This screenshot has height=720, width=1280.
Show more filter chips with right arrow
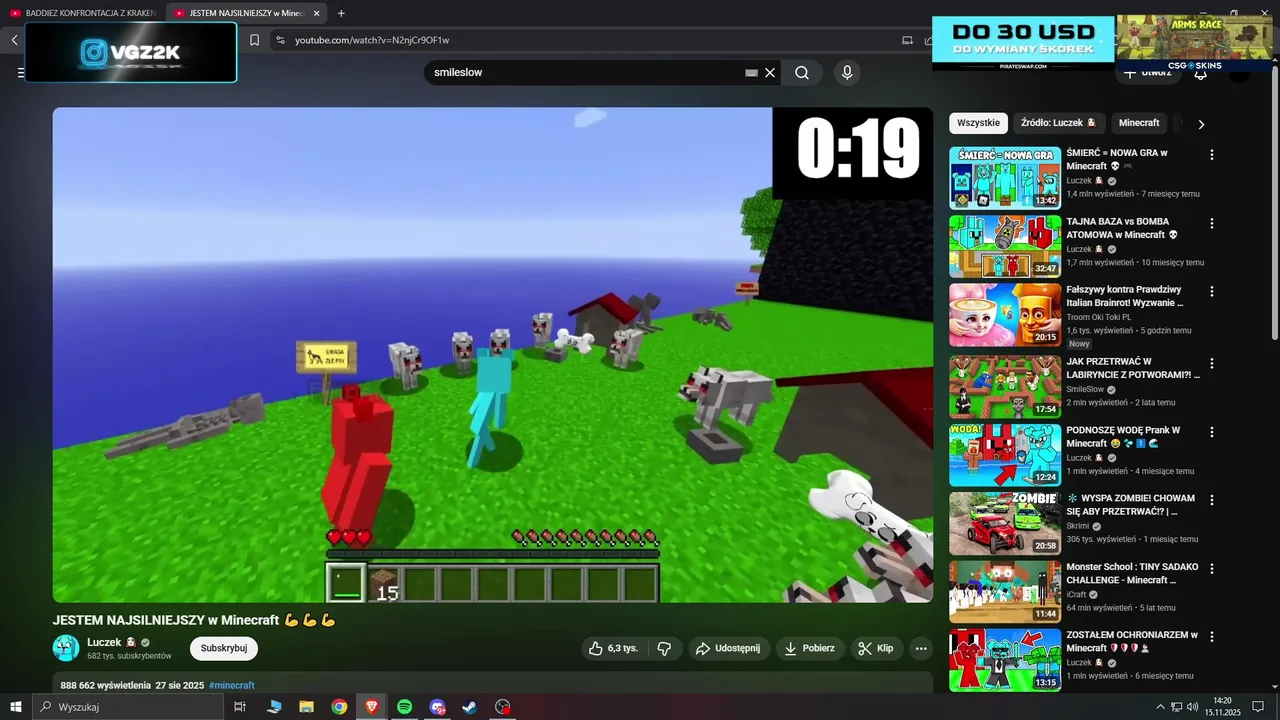tap(1201, 124)
